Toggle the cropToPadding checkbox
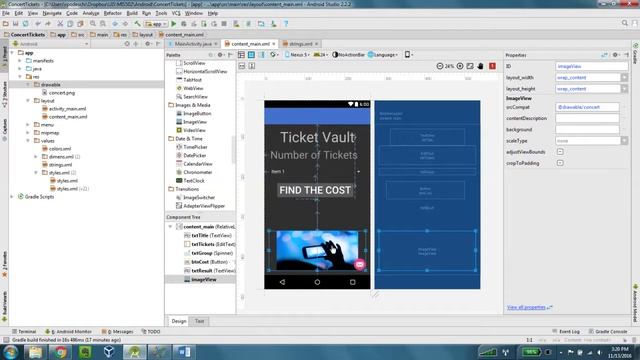The width and height of the screenshot is (640, 360). pos(560,163)
